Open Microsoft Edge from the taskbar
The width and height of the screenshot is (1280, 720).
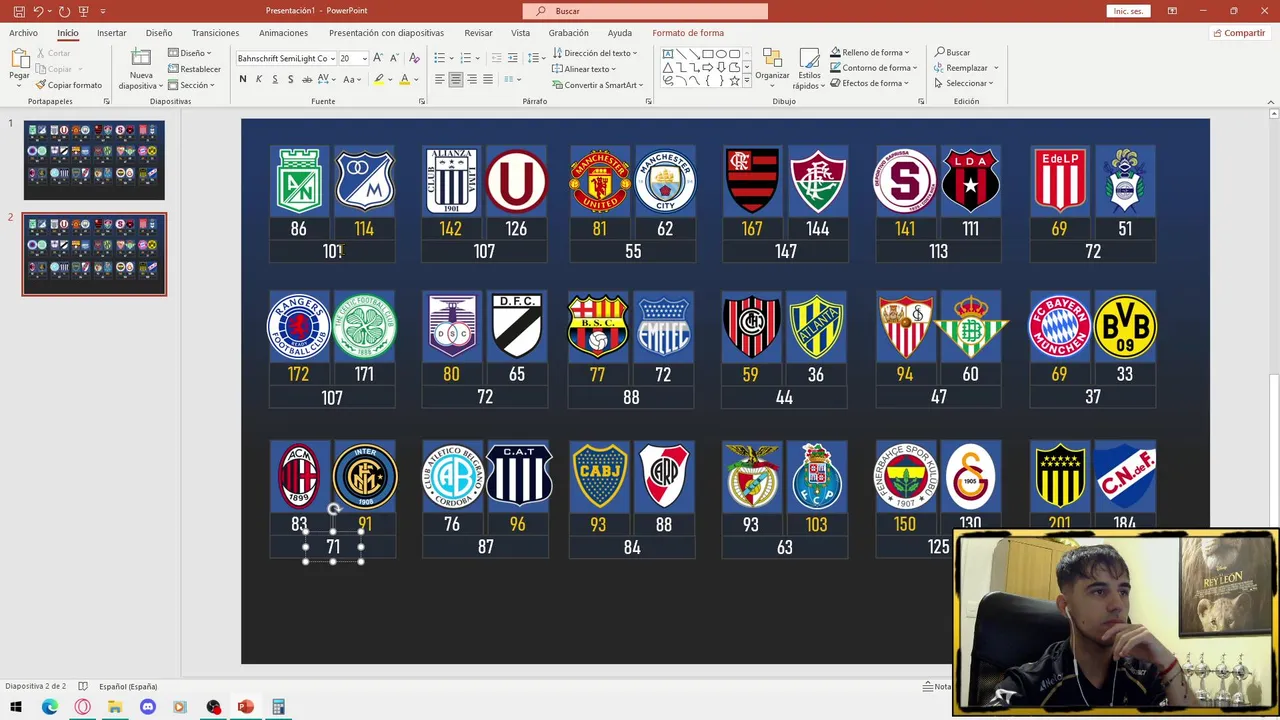click(49, 707)
